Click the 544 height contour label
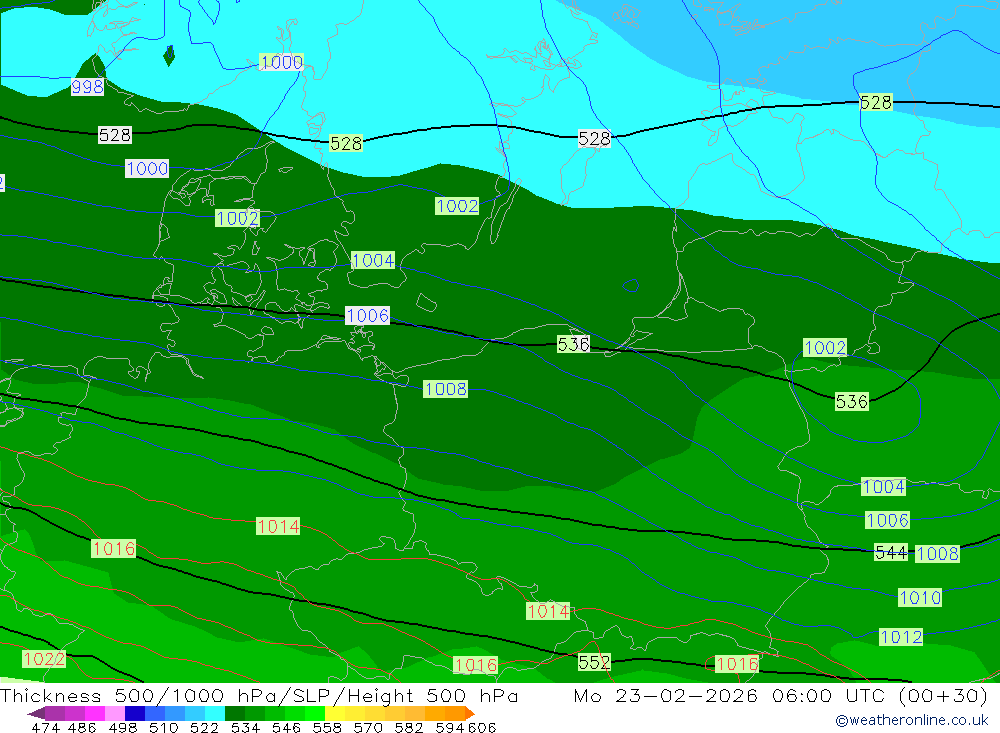This screenshot has height=733, width=1000. [891, 552]
